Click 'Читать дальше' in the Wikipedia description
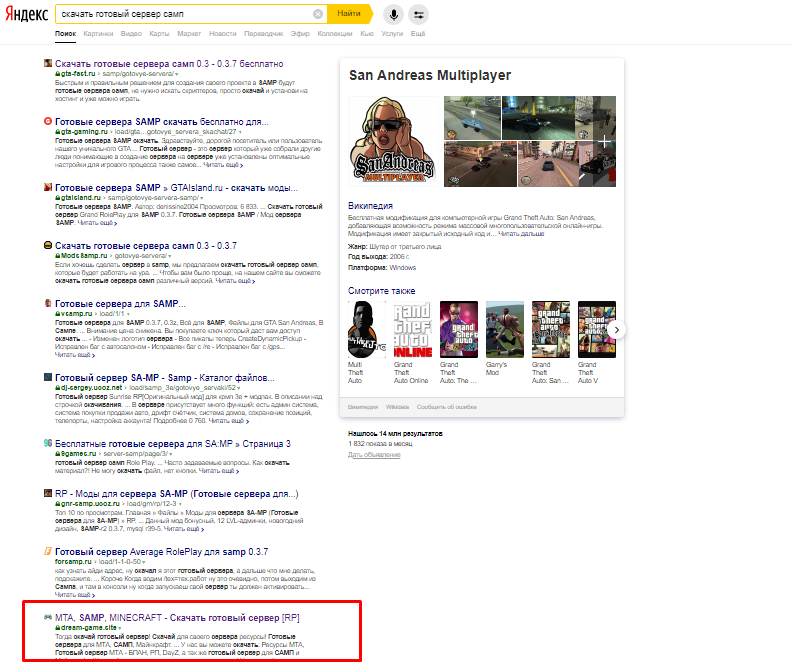 [x=521, y=234]
